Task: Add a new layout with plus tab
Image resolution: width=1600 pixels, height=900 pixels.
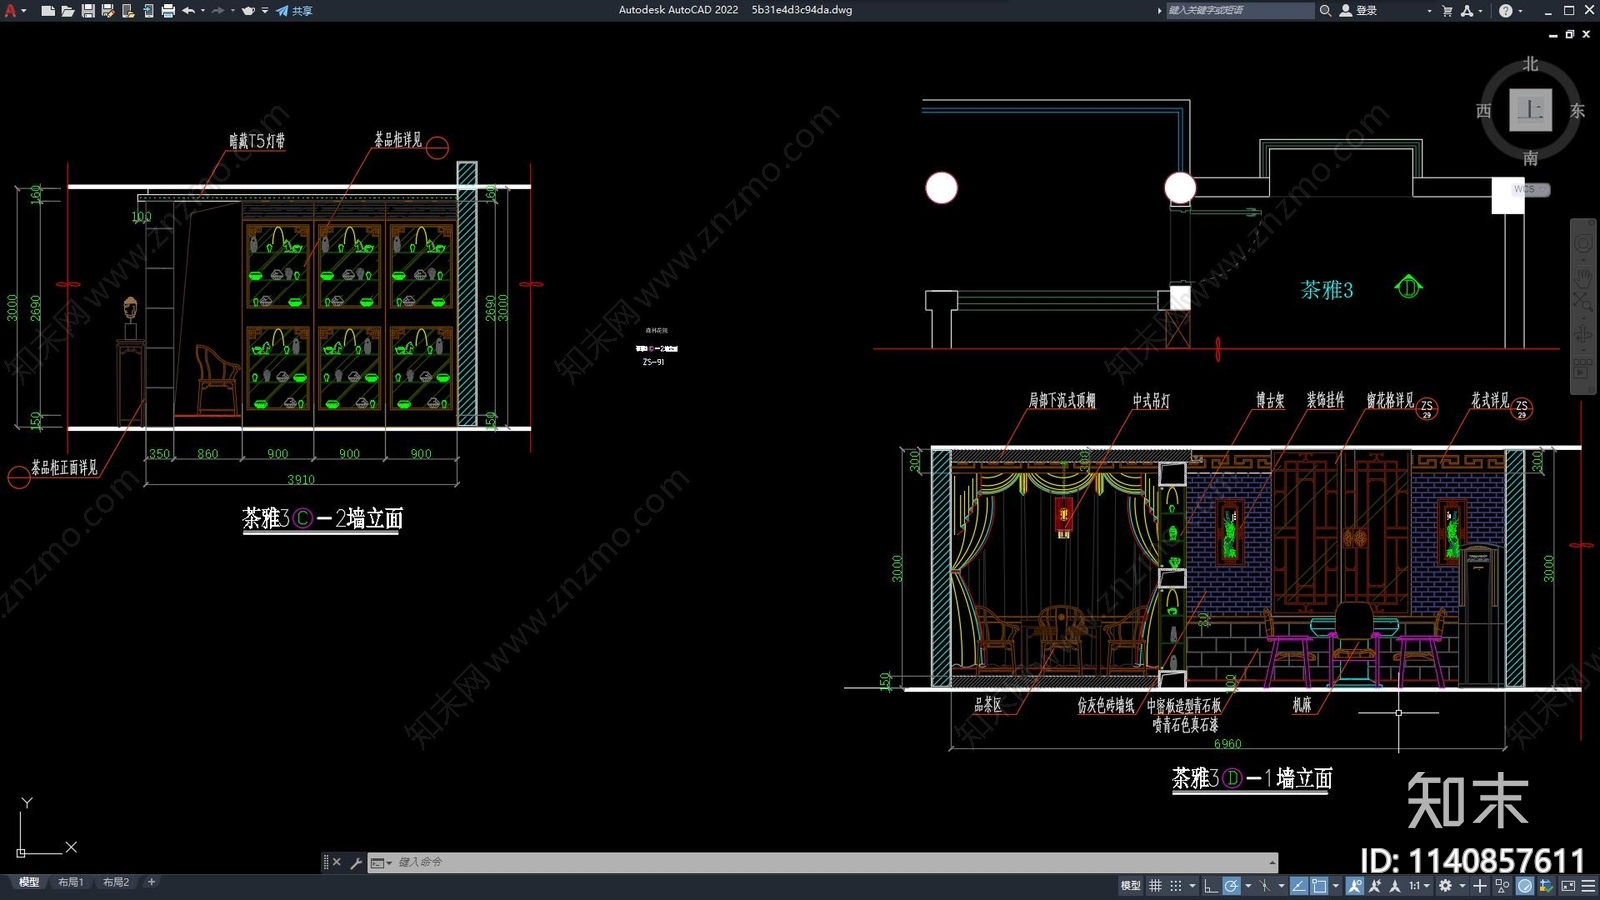Action: (151, 882)
